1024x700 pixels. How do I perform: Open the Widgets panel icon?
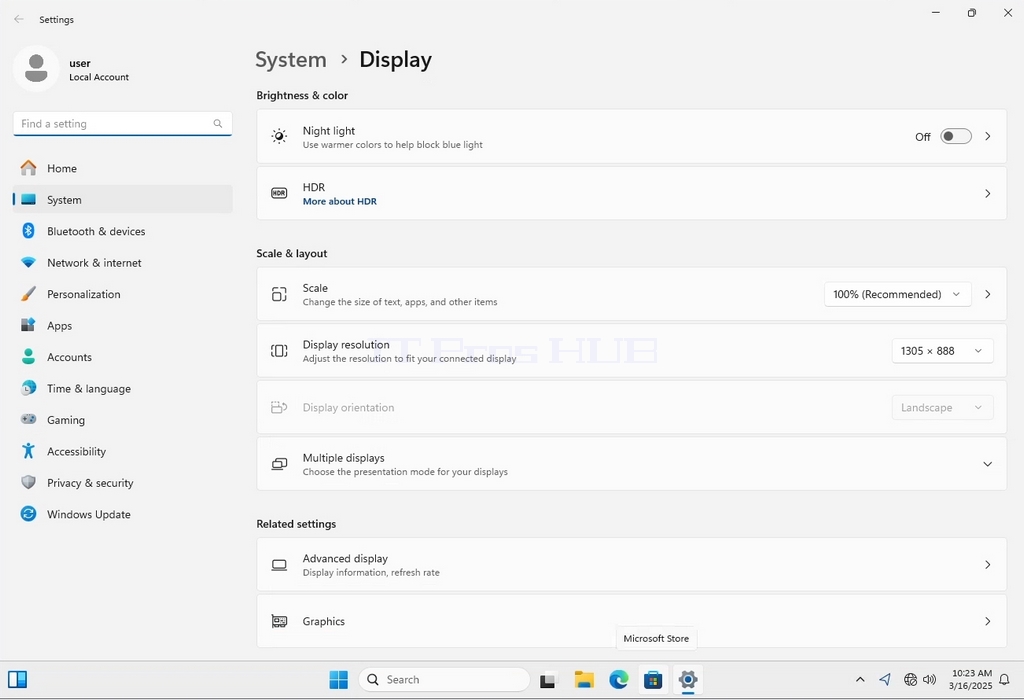tap(18, 680)
